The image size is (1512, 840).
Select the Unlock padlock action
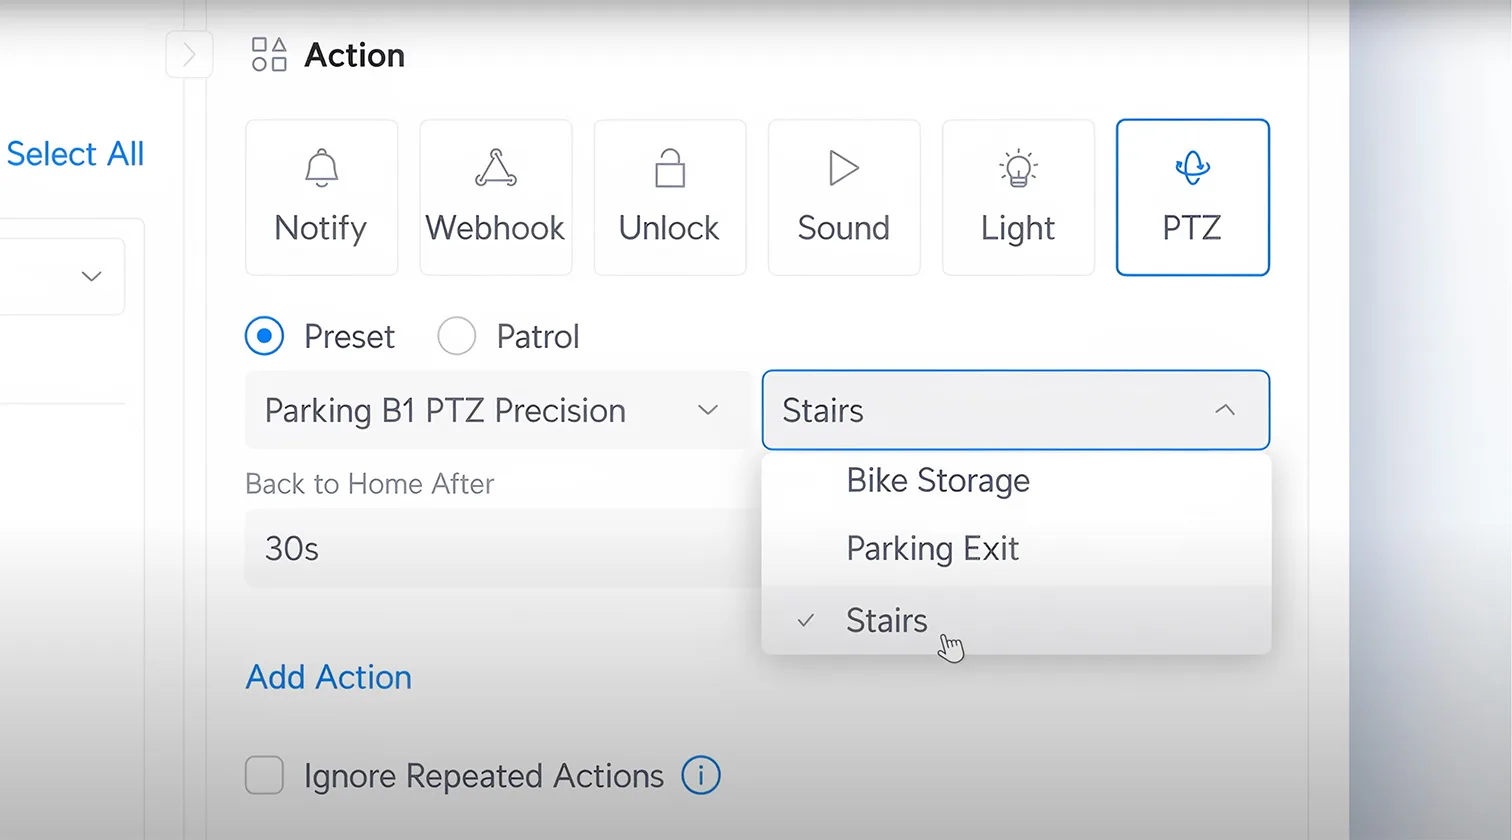click(x=669, y=197)
